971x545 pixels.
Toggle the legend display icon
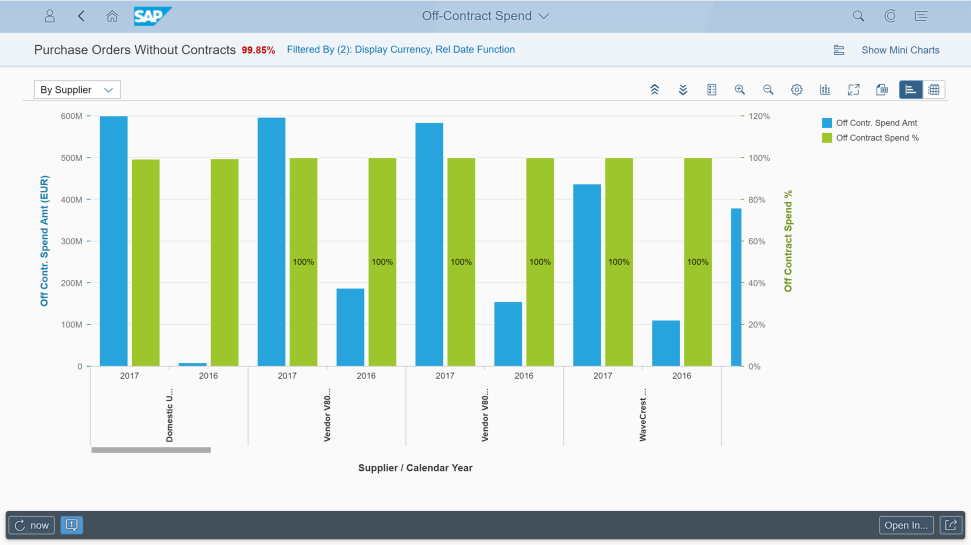(711, 90)
